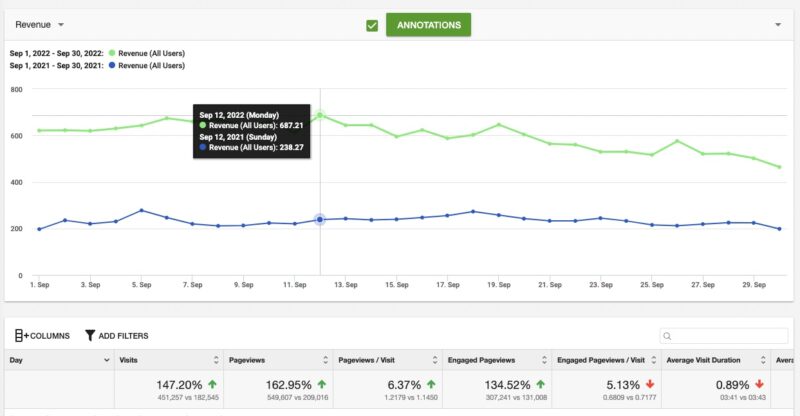The image size is (800, 416).
Task: Sort by Pageviews / Visit sort icon
Action: point(434,359)
